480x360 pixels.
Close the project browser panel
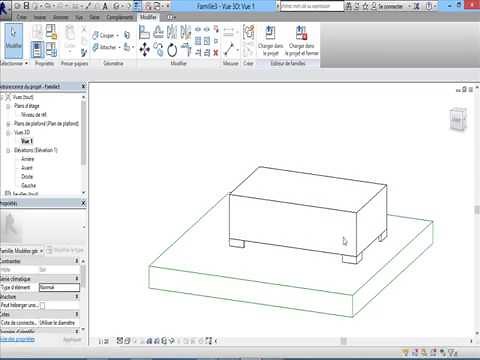(83, 86)
